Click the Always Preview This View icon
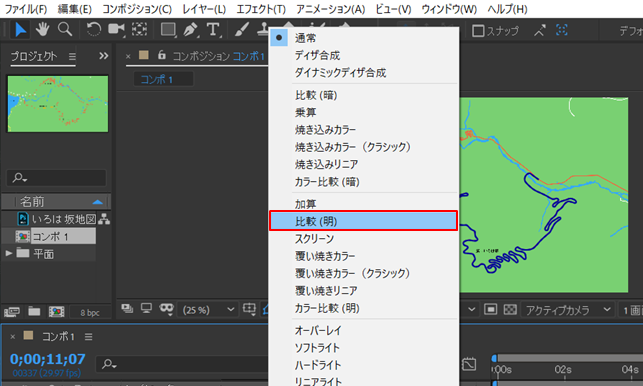This screenshot has height=386, width=643. pyautogui.click(x=127, y=308)
